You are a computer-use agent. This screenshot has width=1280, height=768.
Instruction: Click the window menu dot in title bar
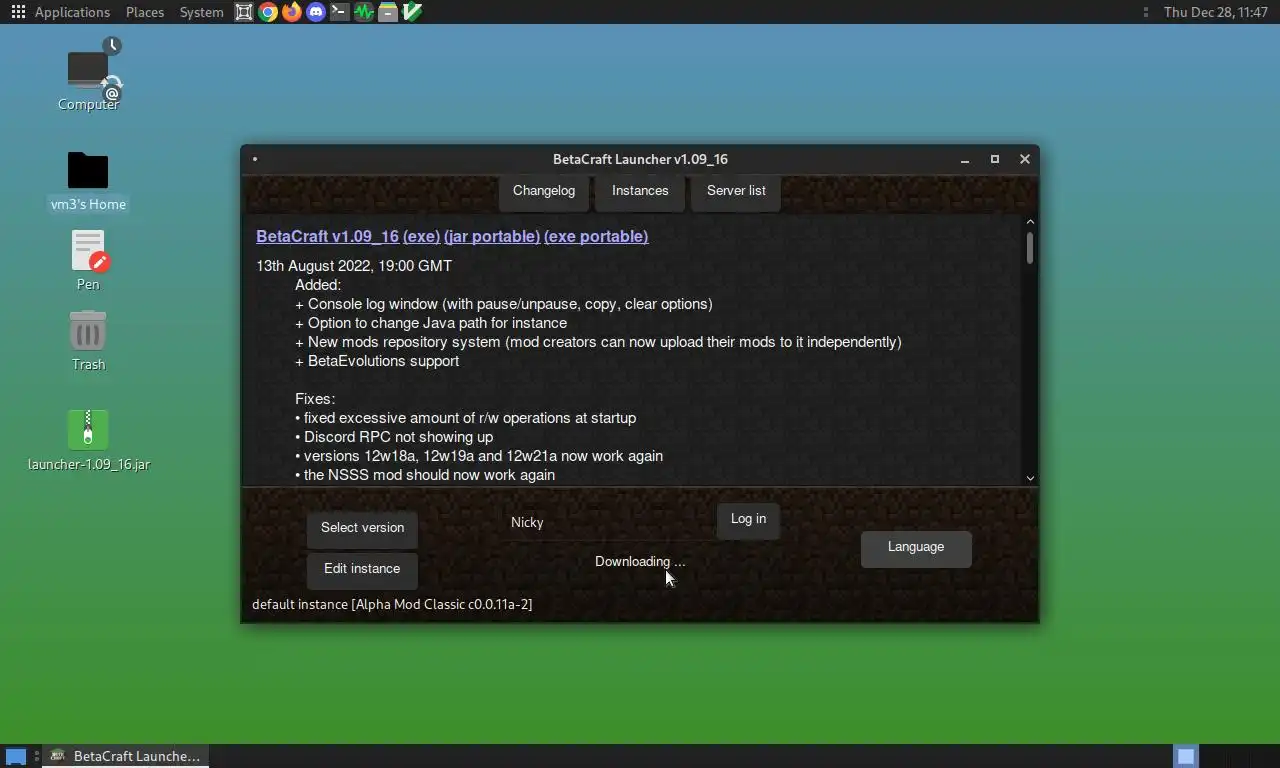click(255, 159)
